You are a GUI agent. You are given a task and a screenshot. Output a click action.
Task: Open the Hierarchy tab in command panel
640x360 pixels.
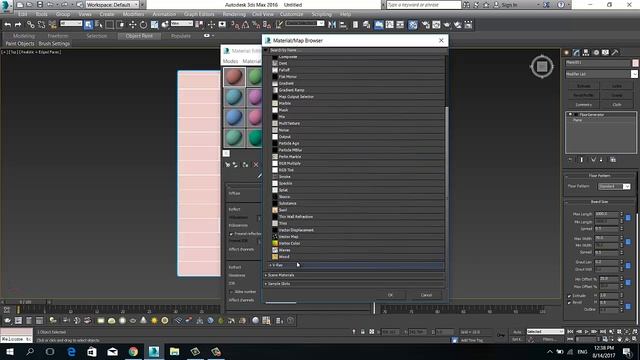586,53
